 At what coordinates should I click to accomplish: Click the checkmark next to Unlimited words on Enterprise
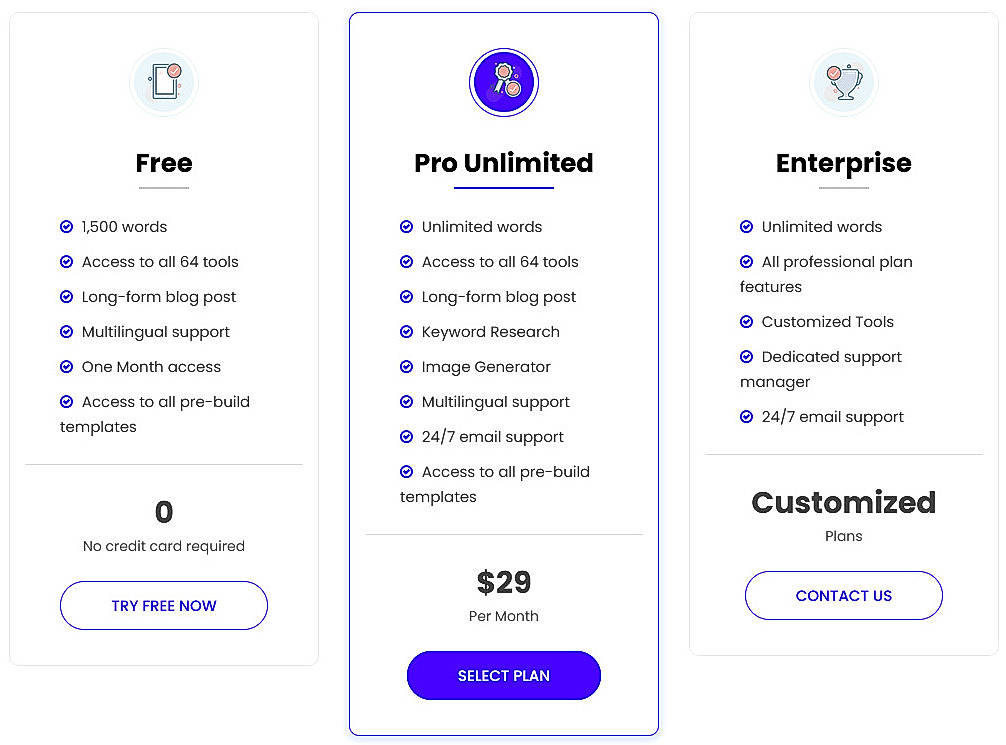pos(747,227)
